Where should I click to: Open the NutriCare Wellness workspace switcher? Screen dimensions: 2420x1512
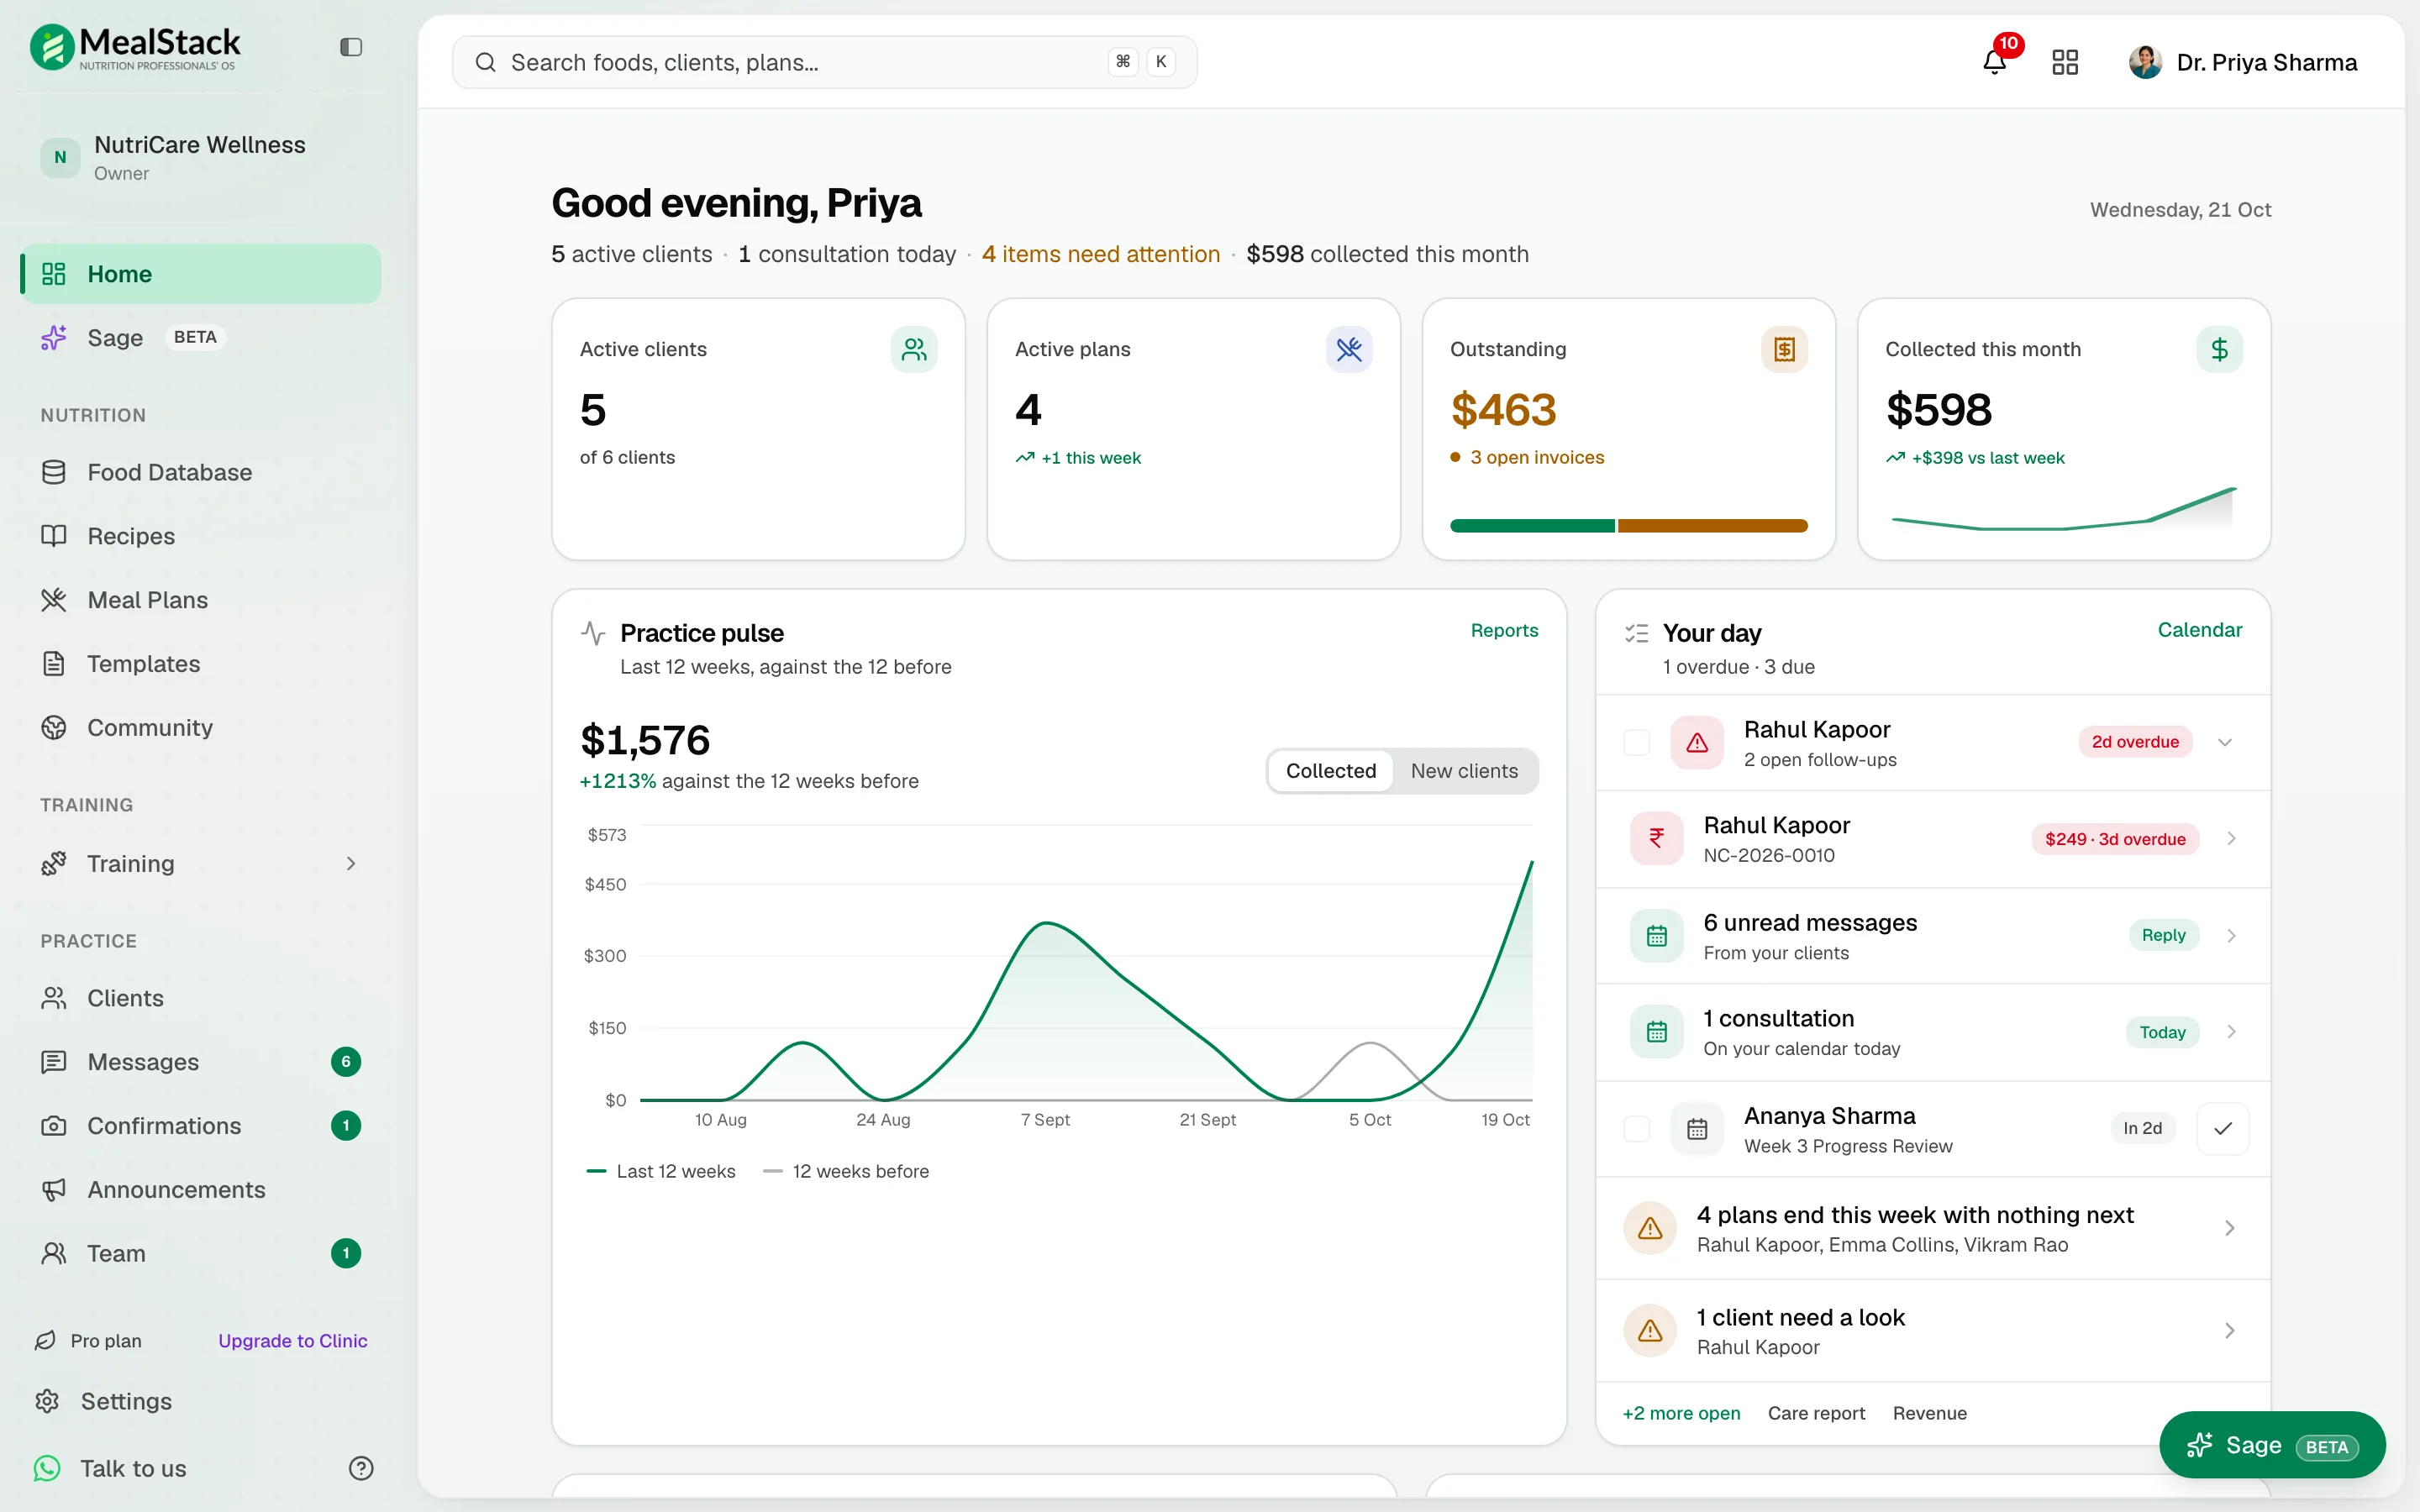(200, 157)
